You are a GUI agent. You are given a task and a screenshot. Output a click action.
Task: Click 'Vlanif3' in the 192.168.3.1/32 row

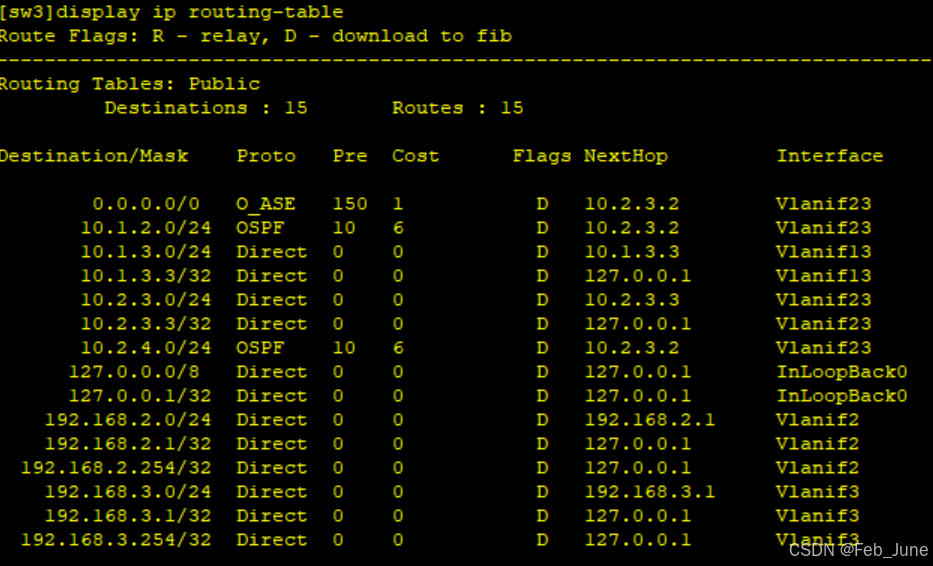click(818, 515)
